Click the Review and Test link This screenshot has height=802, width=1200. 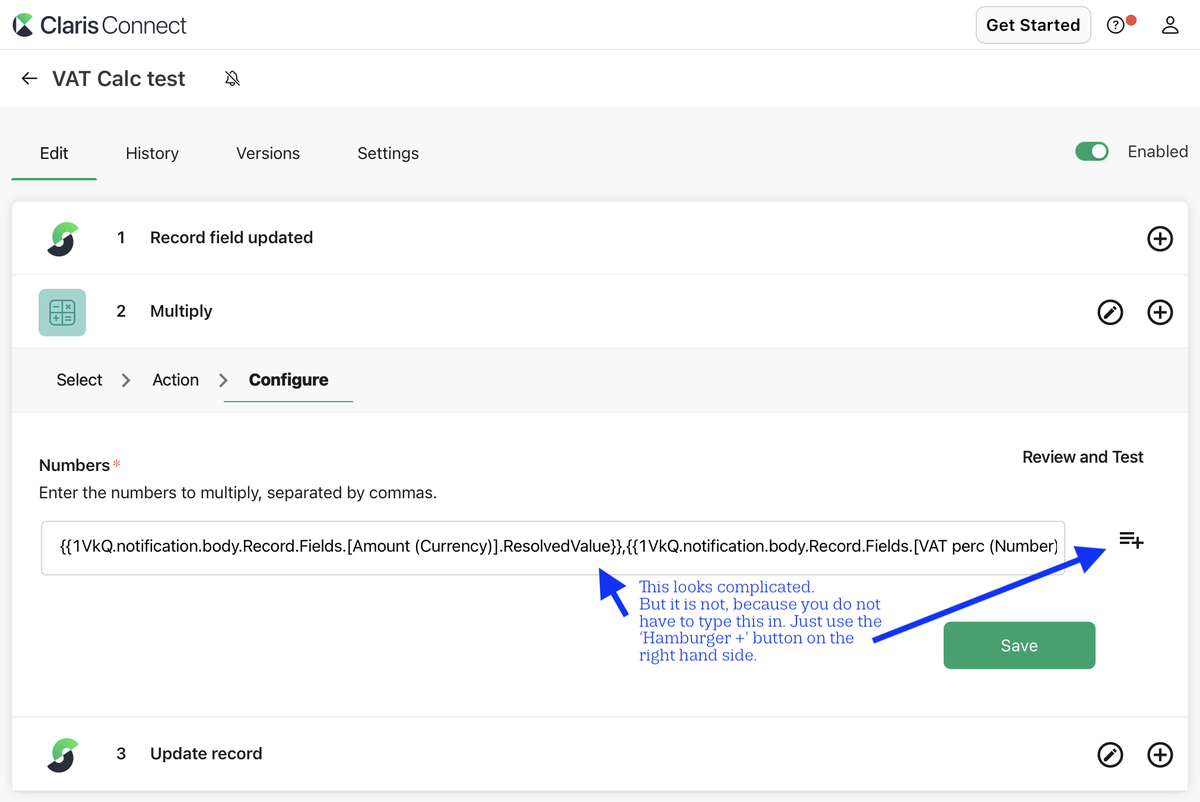click(1083, 457)
